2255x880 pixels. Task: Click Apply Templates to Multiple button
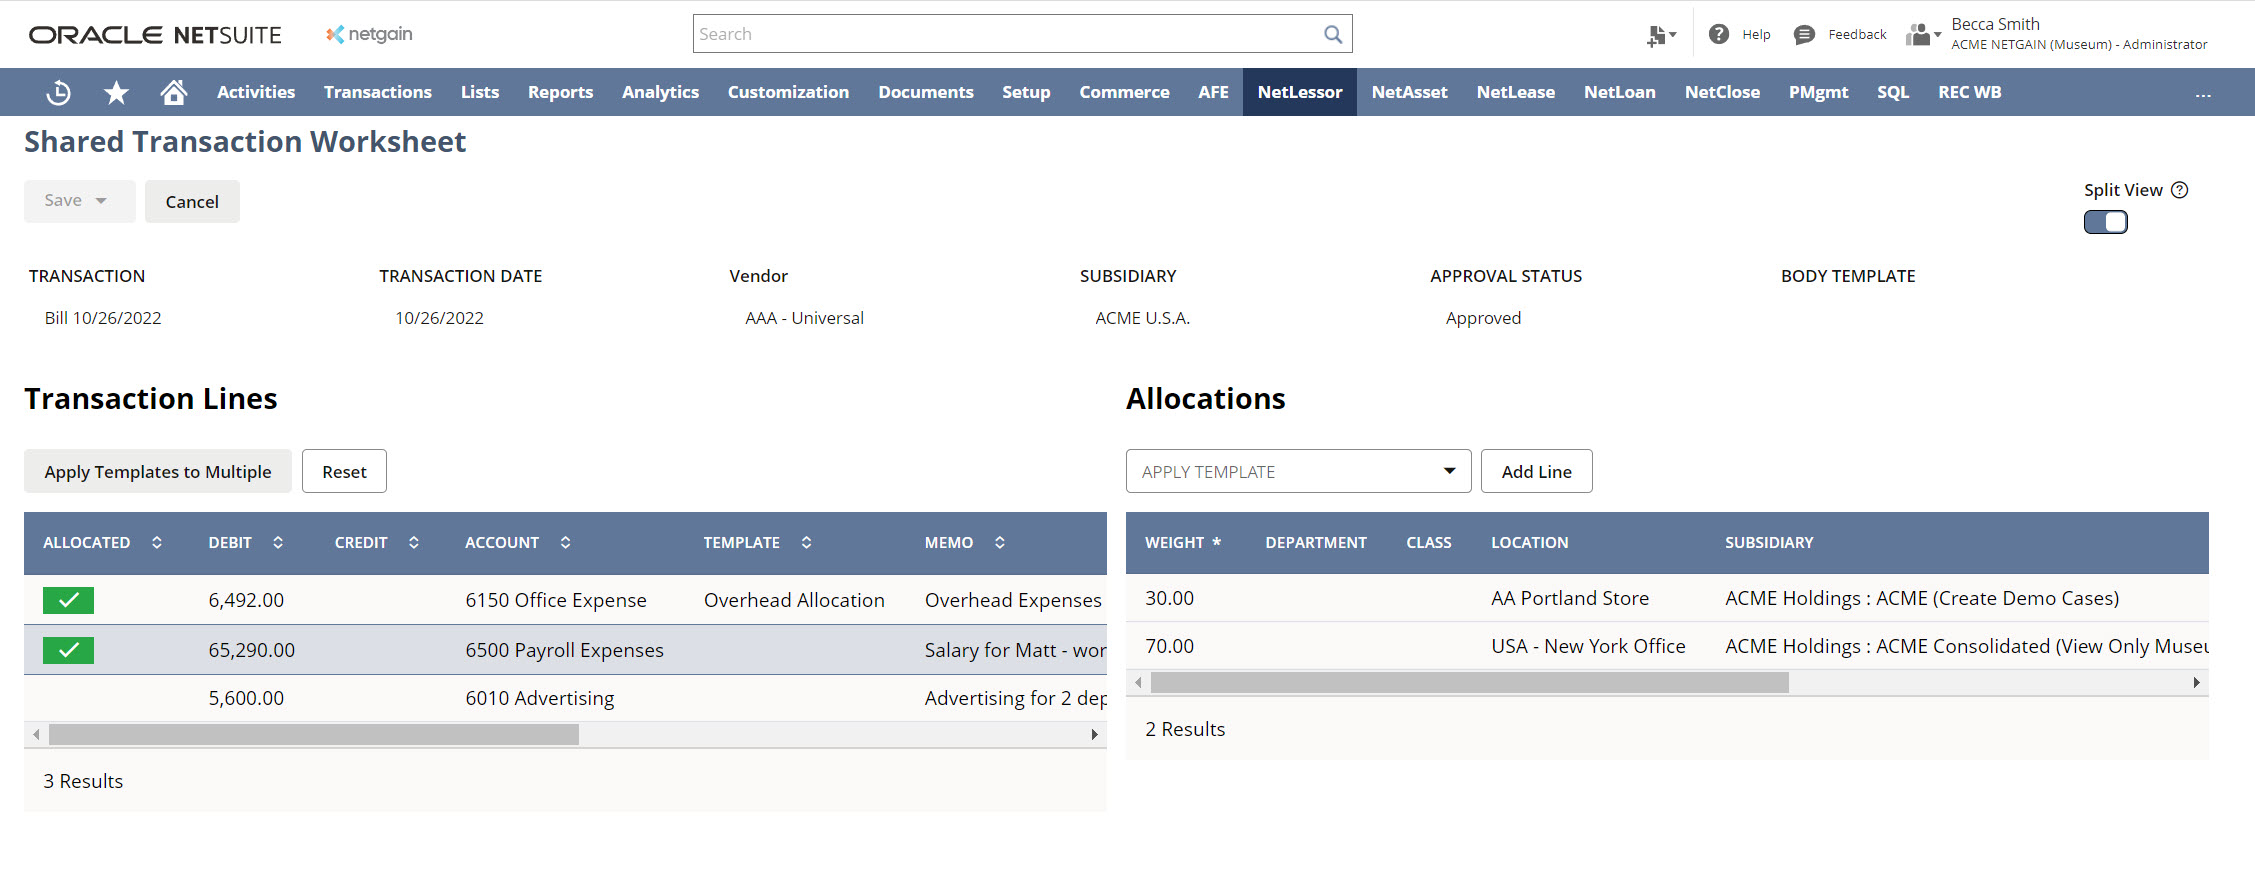click(x=158, y=471)
